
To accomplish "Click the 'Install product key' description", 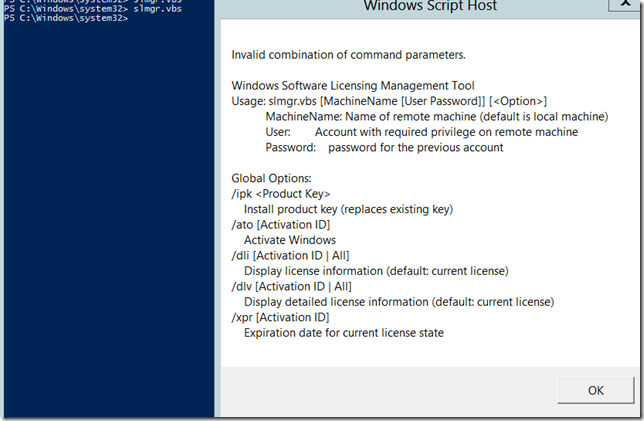I will [x=348, y=209].
